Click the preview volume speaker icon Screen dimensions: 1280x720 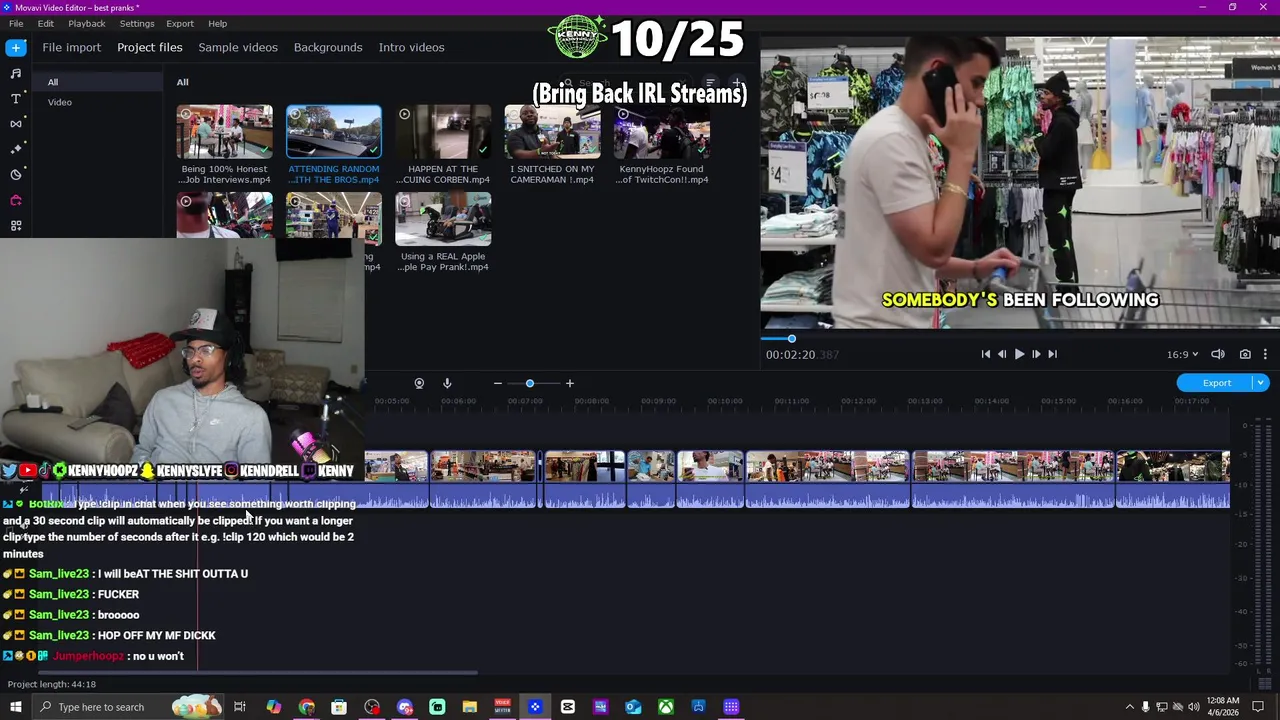click(1218, 354)
